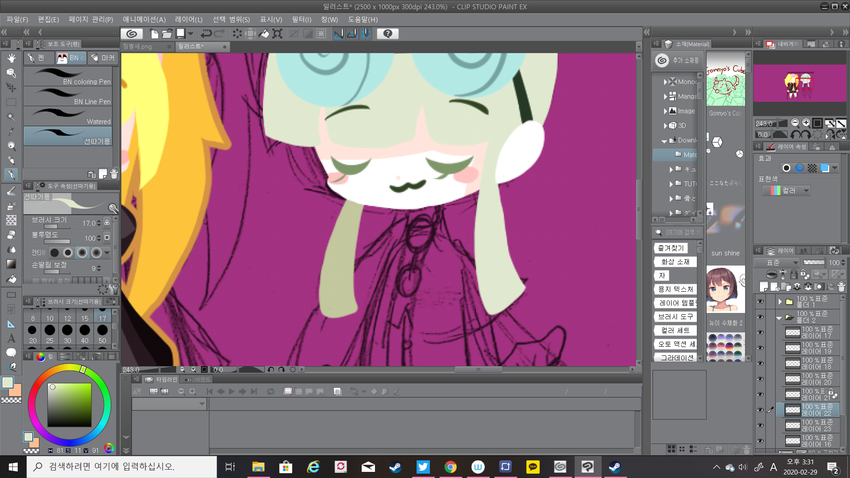
Task: Select the hand Move tool in the toolbox
Action: pyautogui.click(x=11, y=58)
